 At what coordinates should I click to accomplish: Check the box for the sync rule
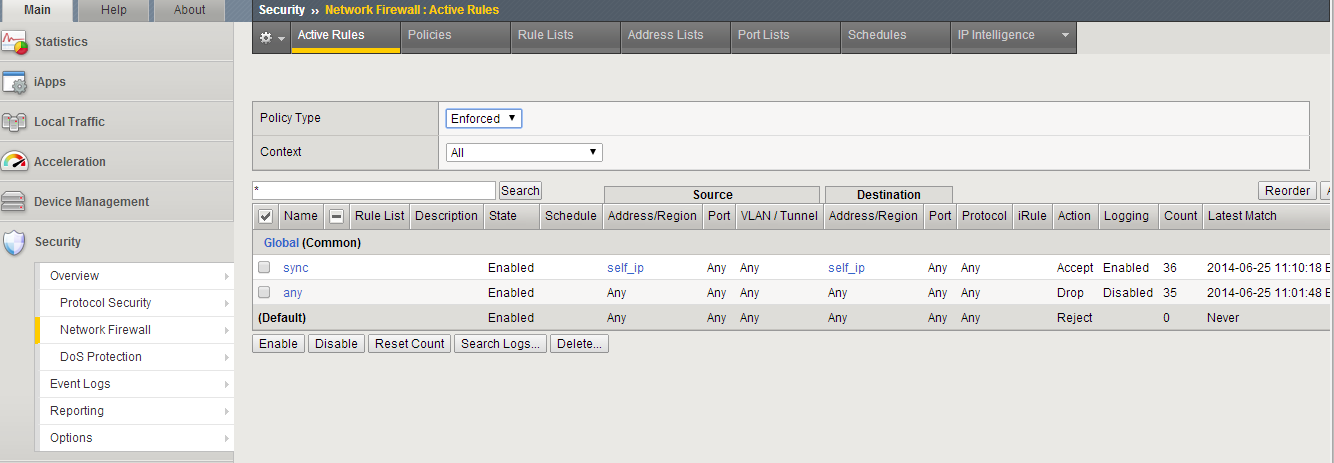click(x=264, y=268)
